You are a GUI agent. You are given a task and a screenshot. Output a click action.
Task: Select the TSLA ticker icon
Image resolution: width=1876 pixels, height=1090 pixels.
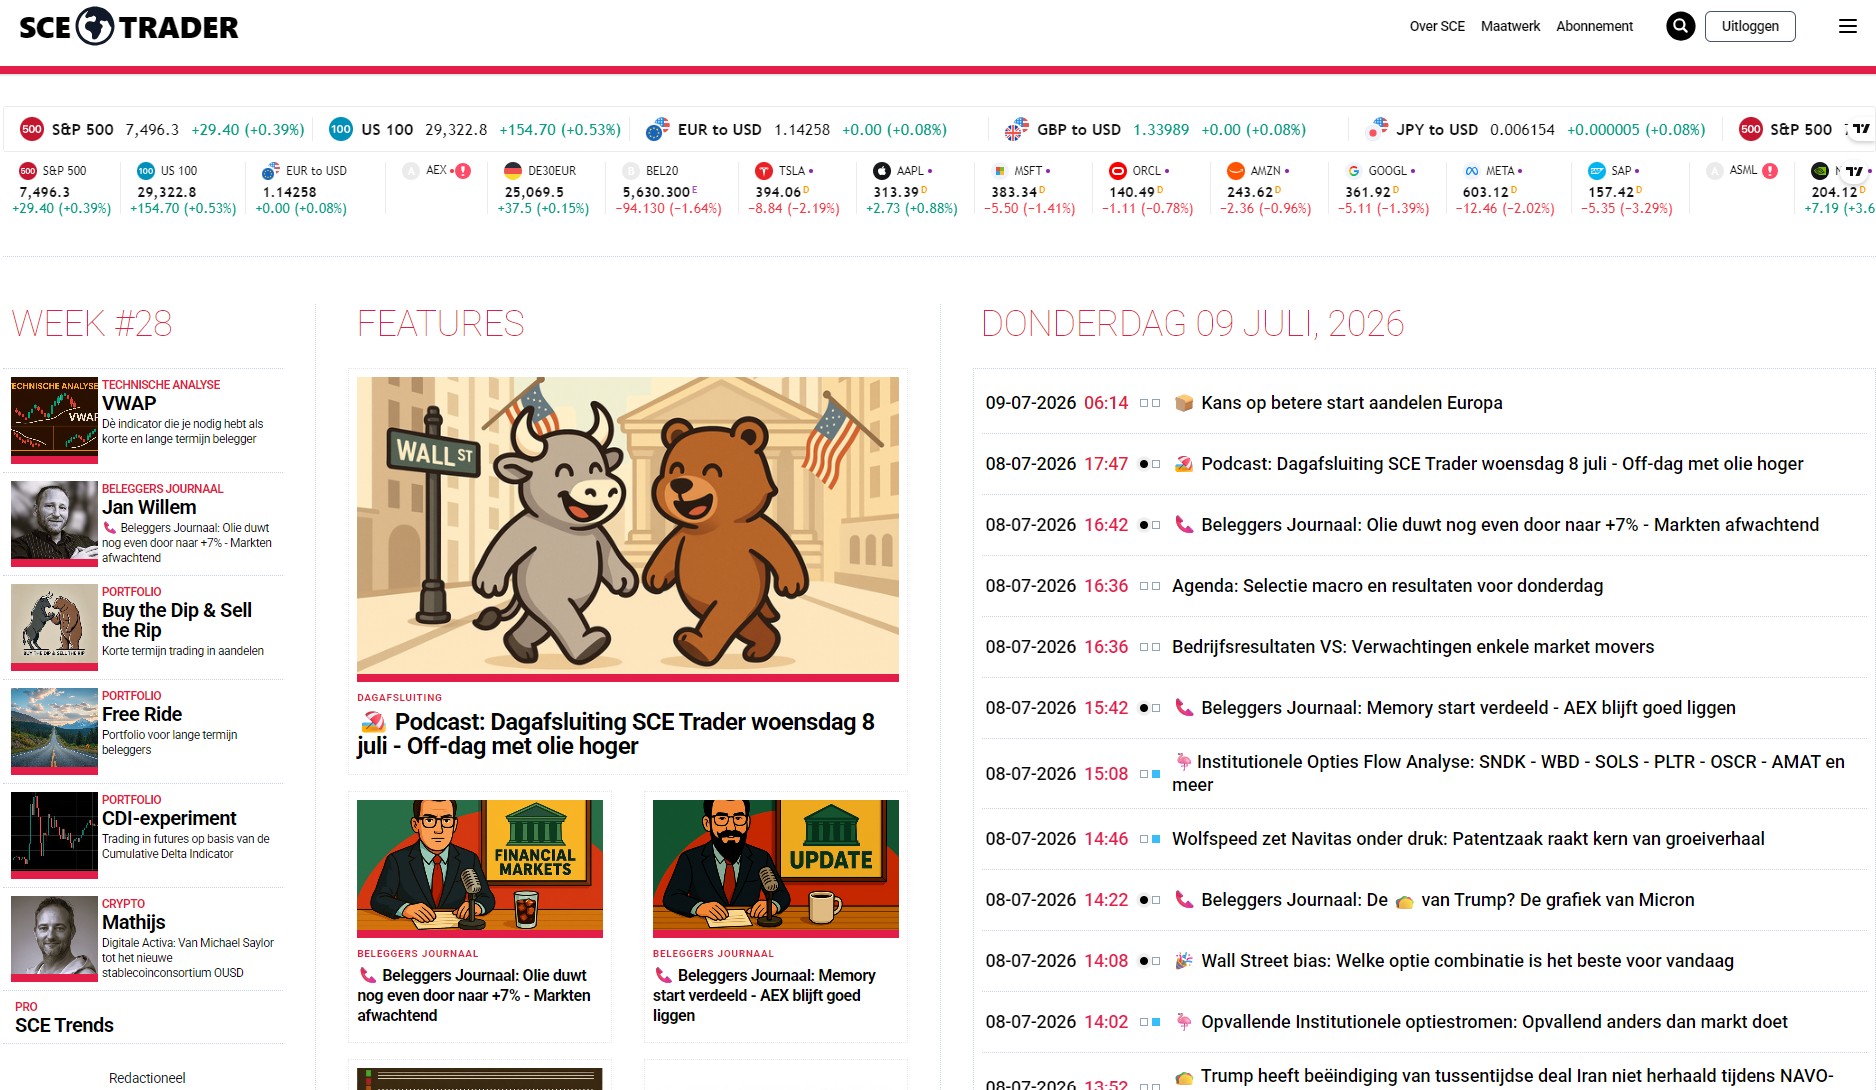click(764, 171)
